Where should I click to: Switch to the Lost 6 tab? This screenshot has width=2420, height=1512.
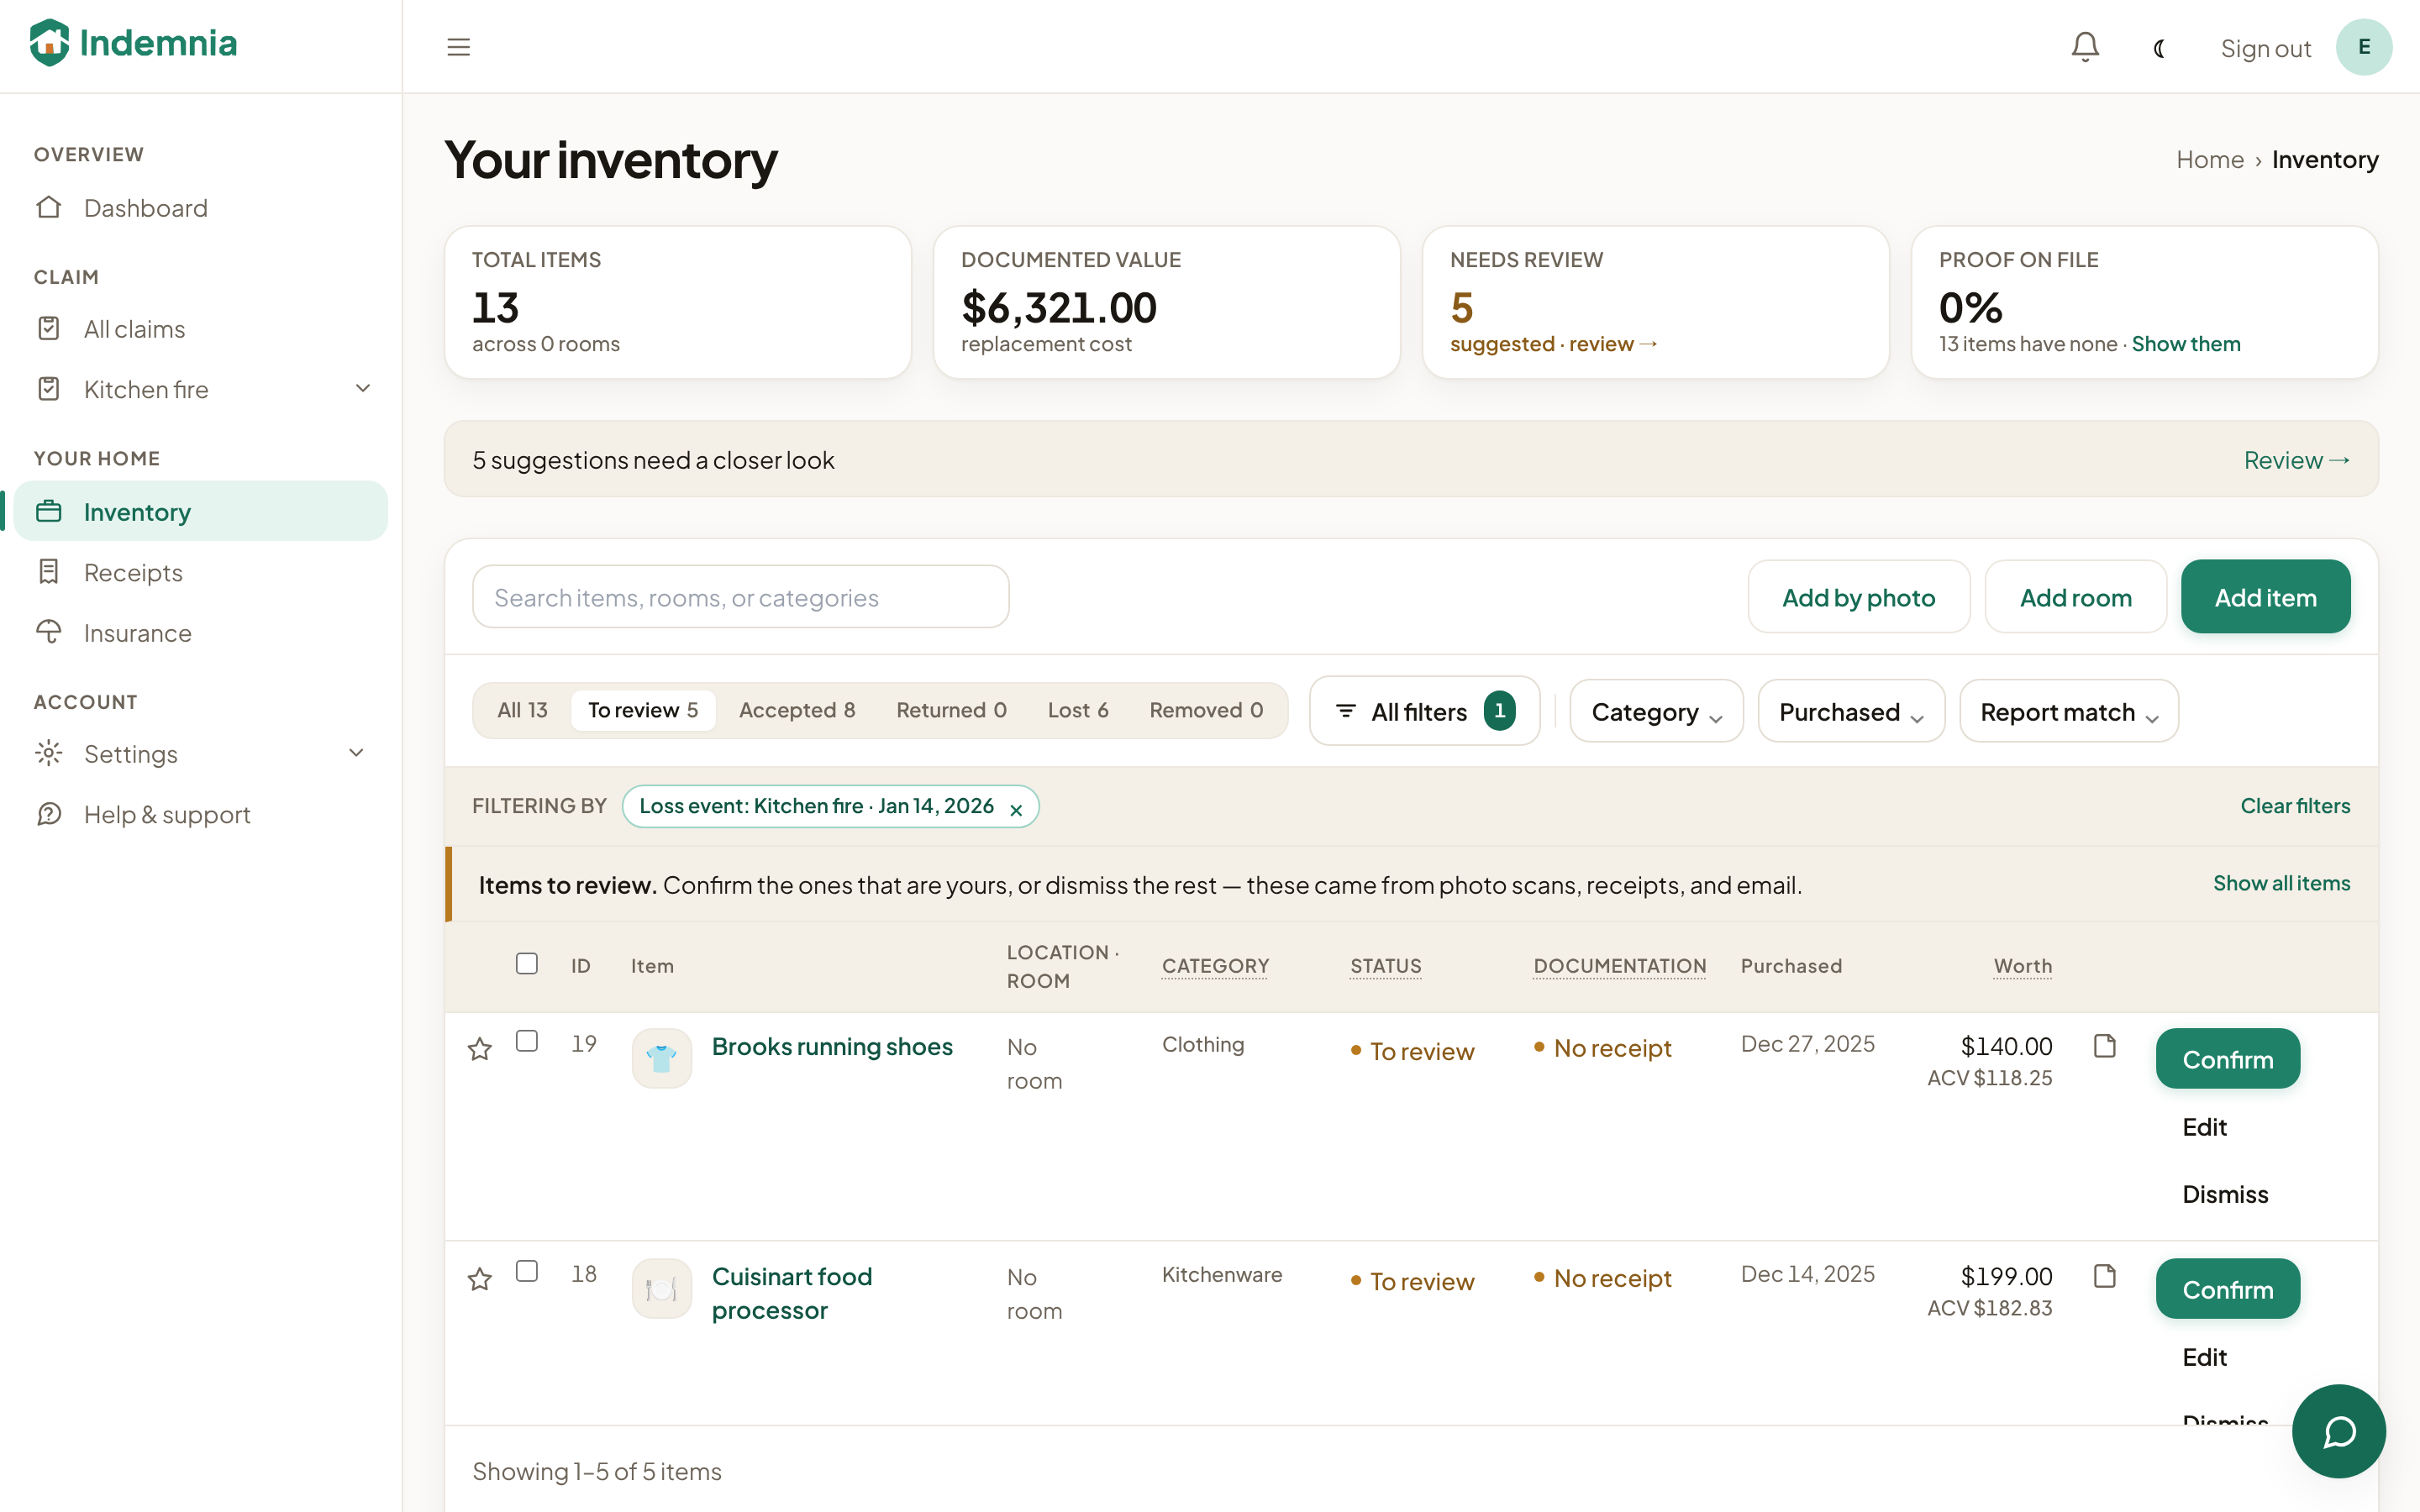click(1078, 710)
